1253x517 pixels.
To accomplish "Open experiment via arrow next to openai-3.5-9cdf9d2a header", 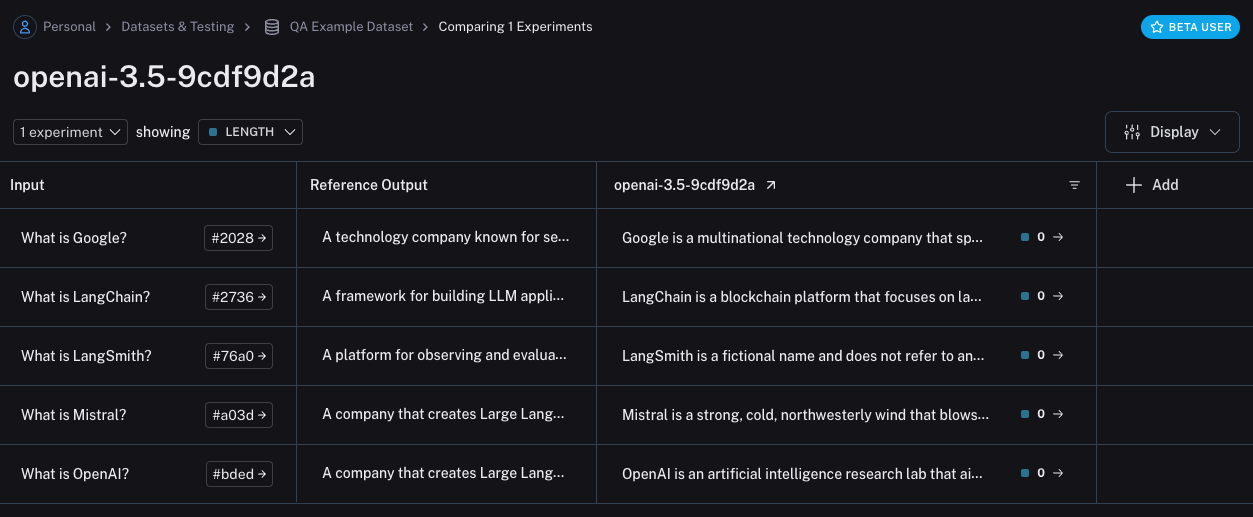I will (770, 185).
